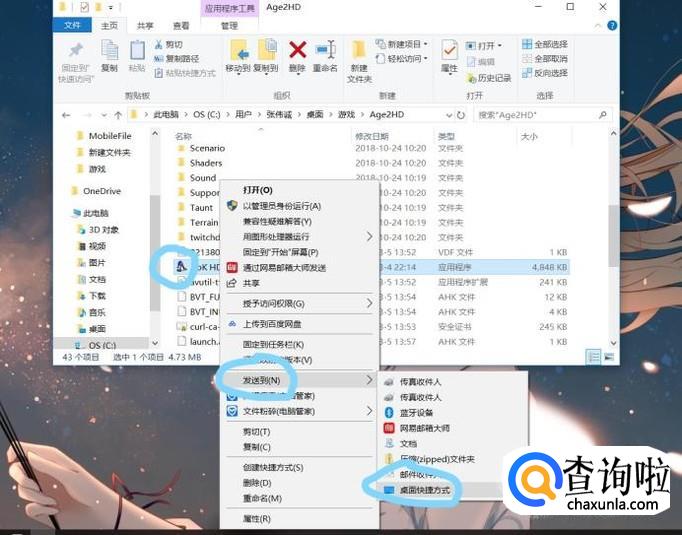Click the Back navigation arrow
The width and height of the screenshot is (682, 535).
pyautogui.click(x=66, y=115)
